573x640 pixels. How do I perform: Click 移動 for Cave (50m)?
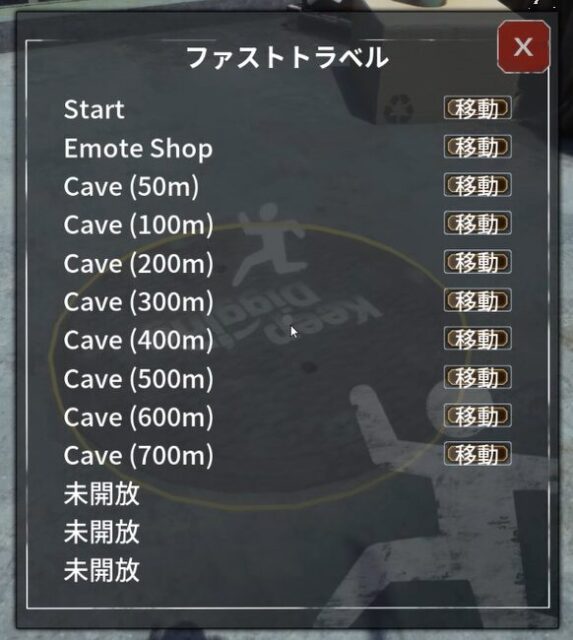(x=478, y=185)
